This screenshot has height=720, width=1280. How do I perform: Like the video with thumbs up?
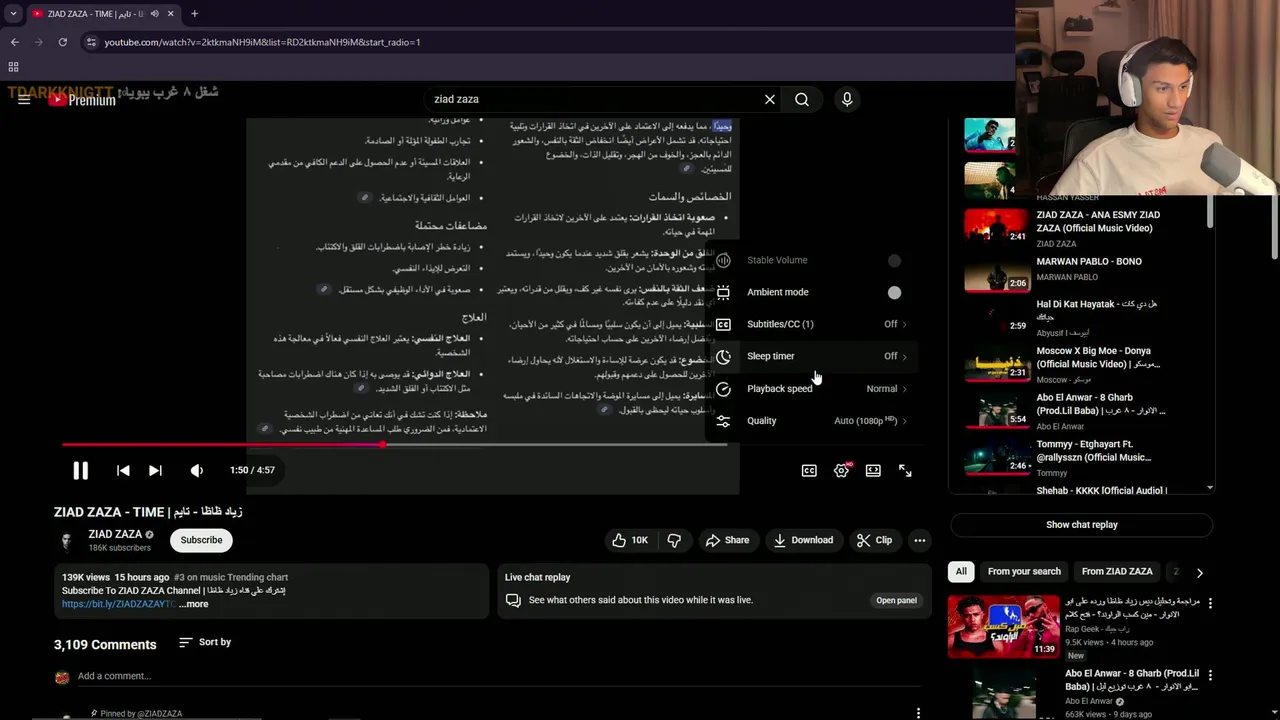(x=630, y=540)
